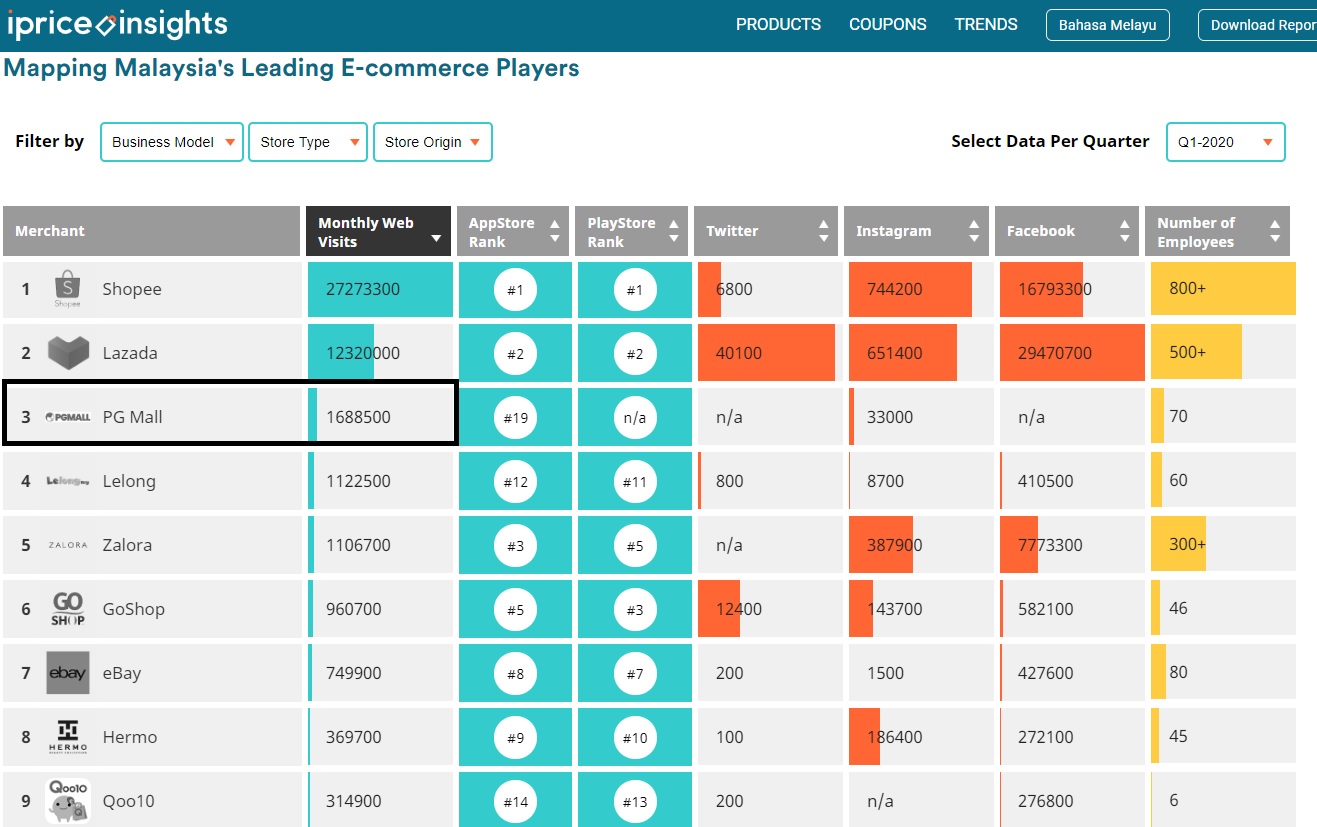
Task: Click Qoo10's #14 AppStore rank badge
Action: tap(515, 802)
